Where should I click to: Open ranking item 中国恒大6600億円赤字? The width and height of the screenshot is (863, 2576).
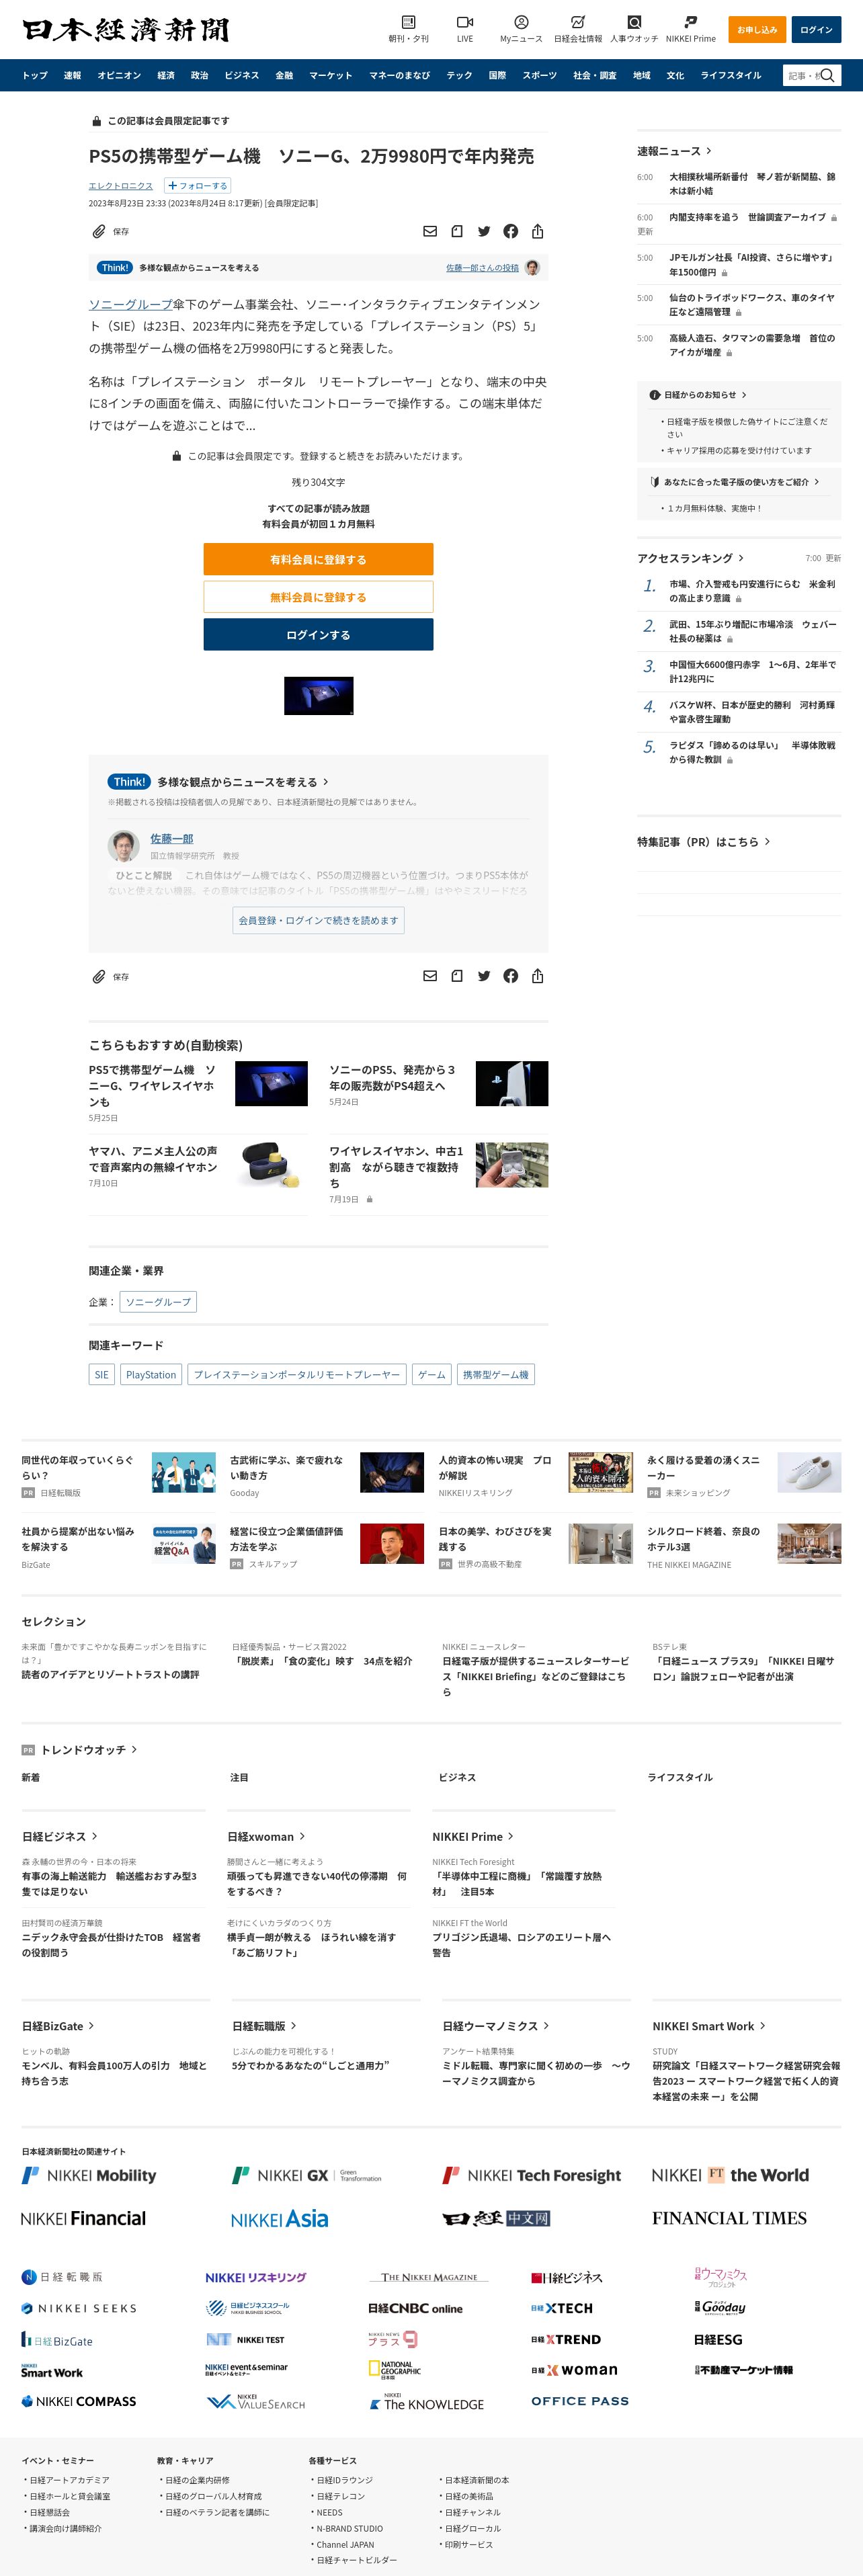click(x=752, y=671)
